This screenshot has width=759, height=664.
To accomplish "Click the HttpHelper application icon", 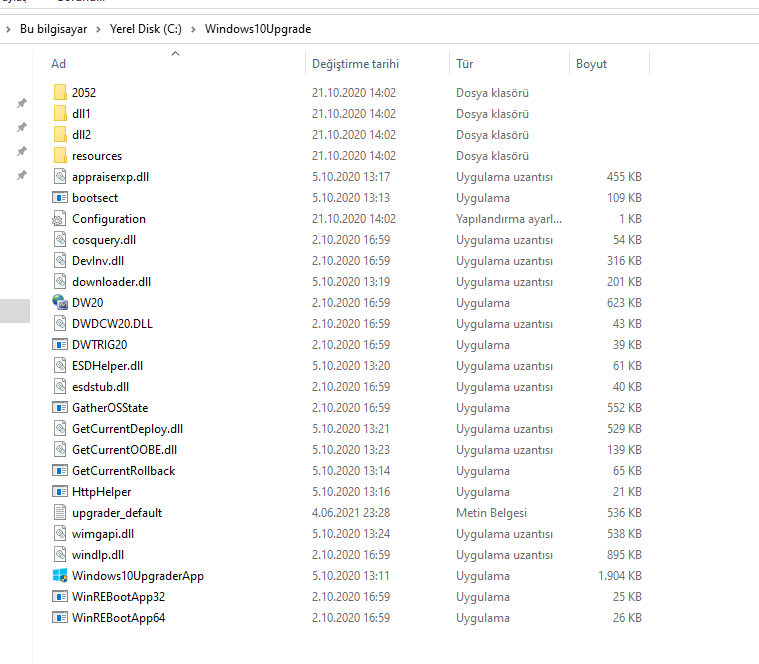I will [60, 491].
